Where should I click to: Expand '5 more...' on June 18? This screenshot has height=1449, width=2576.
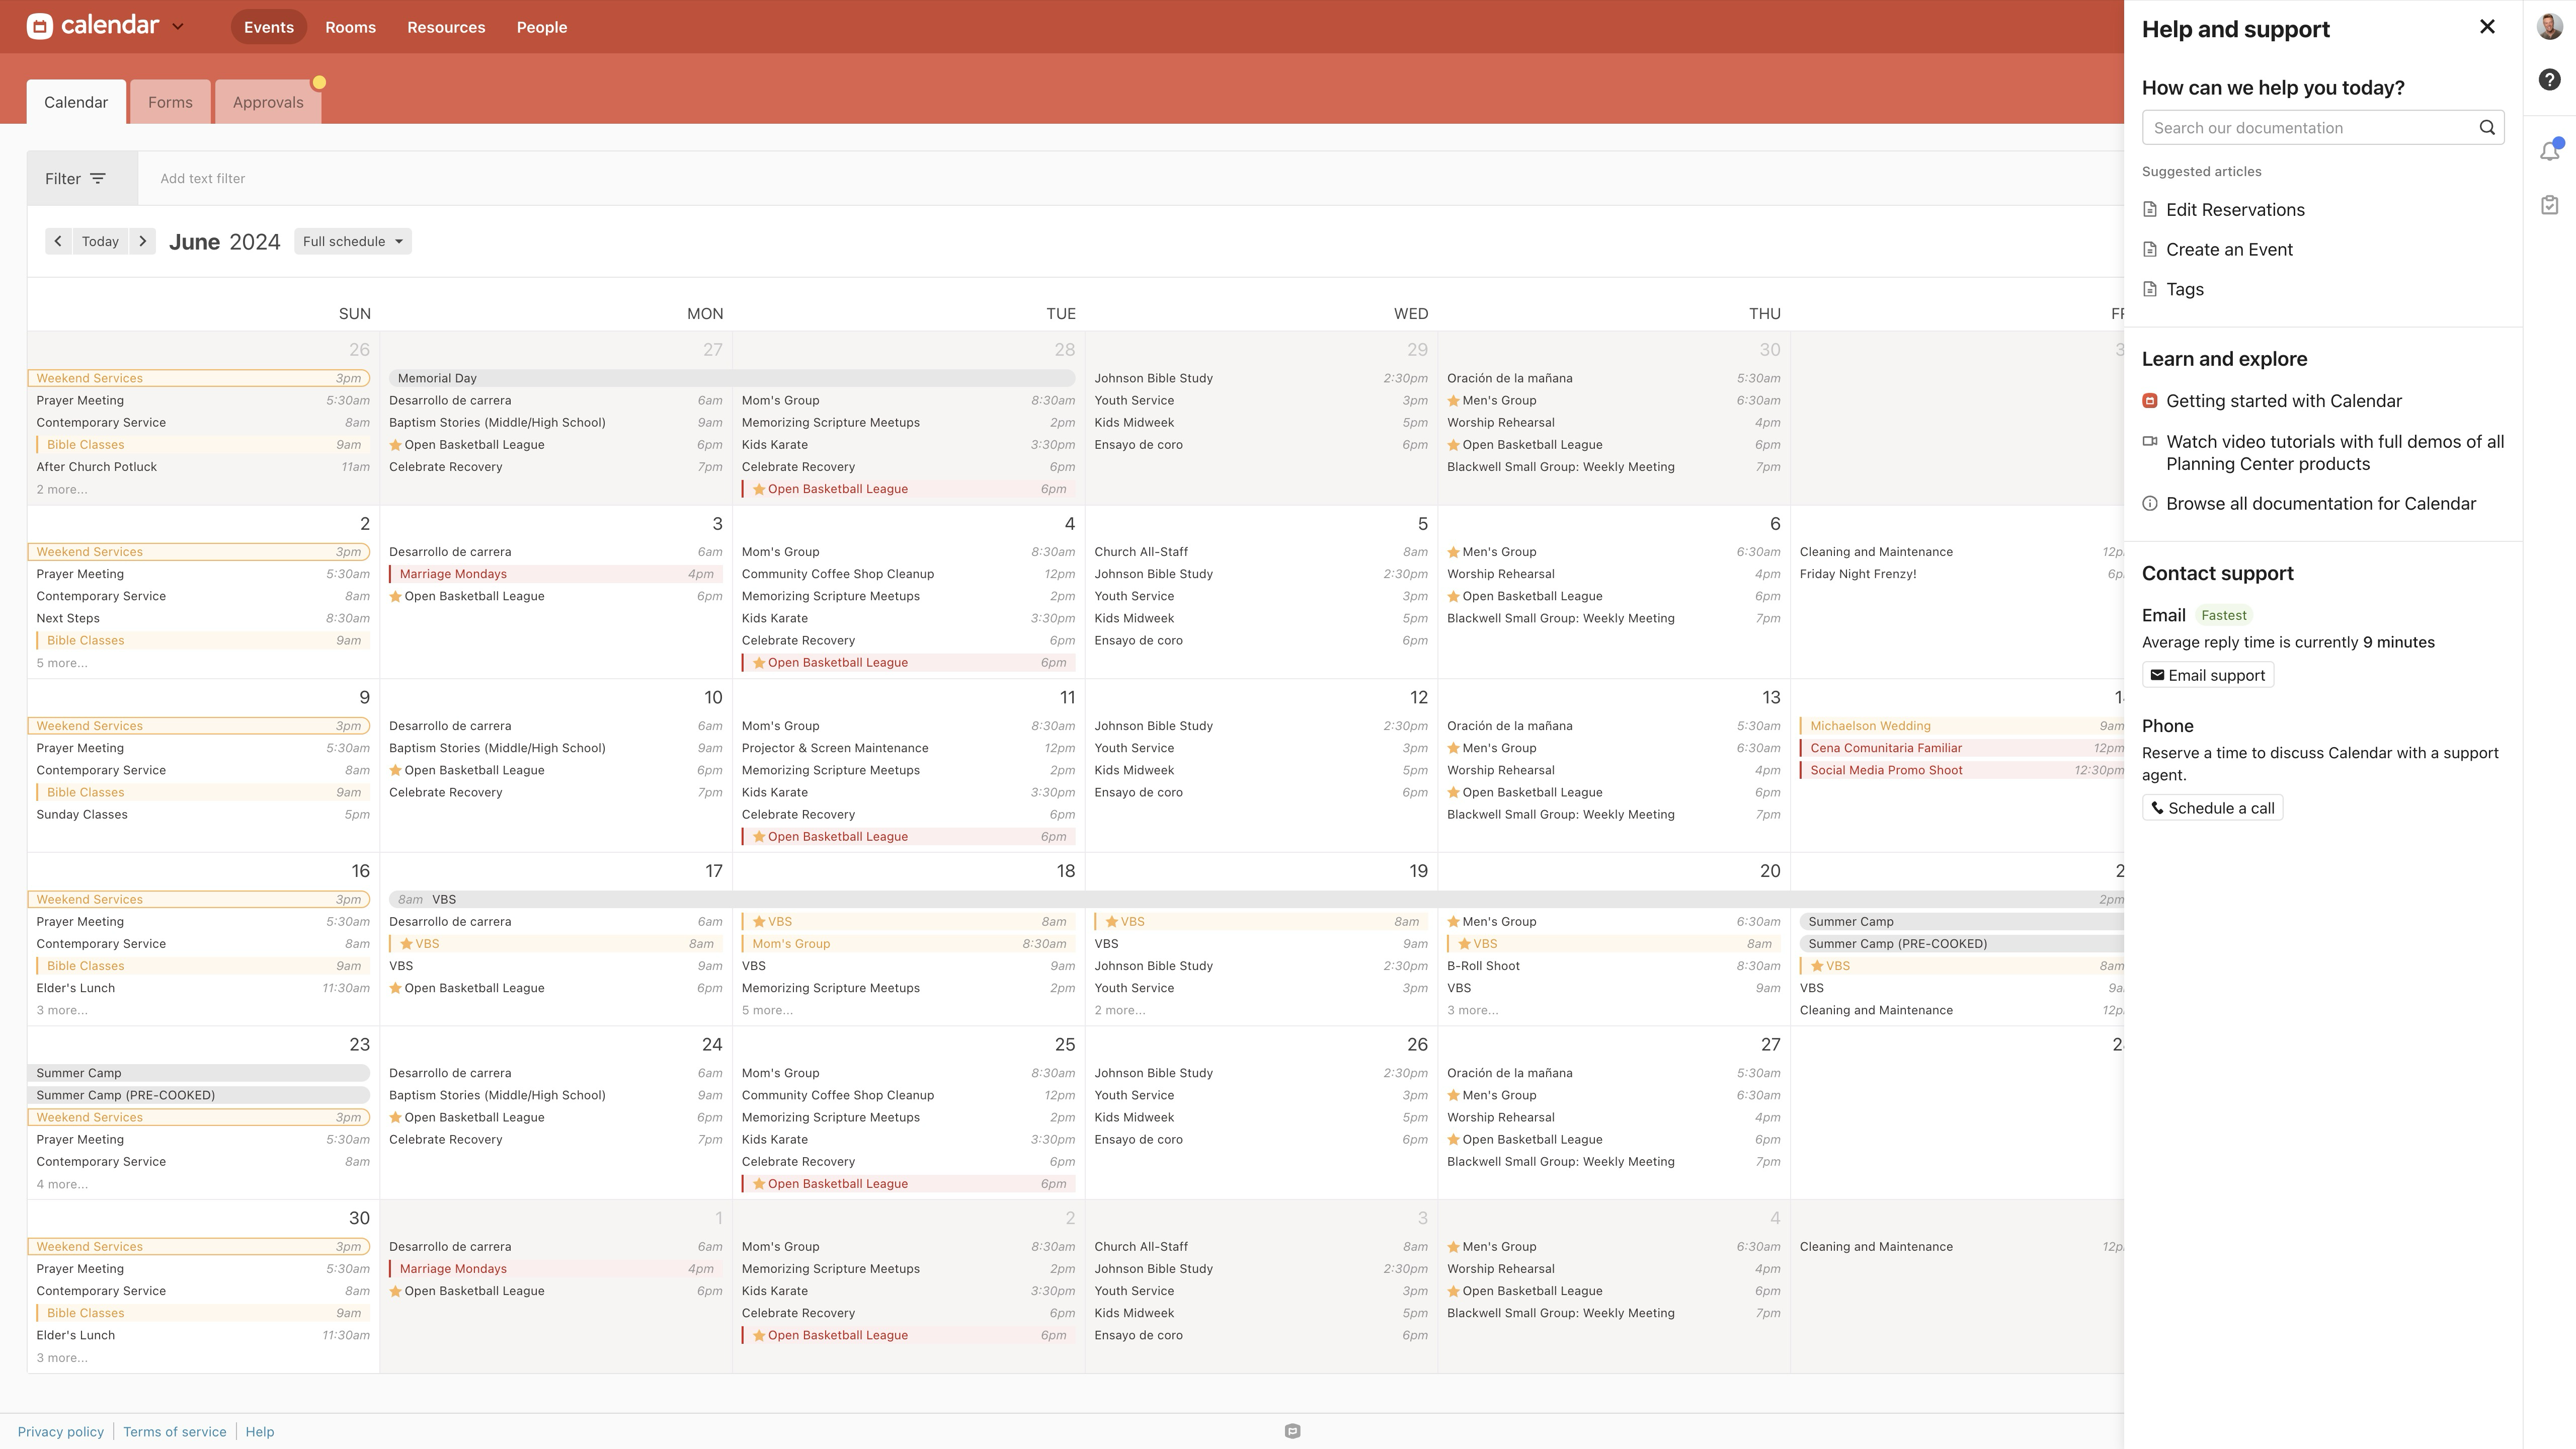766,1010
